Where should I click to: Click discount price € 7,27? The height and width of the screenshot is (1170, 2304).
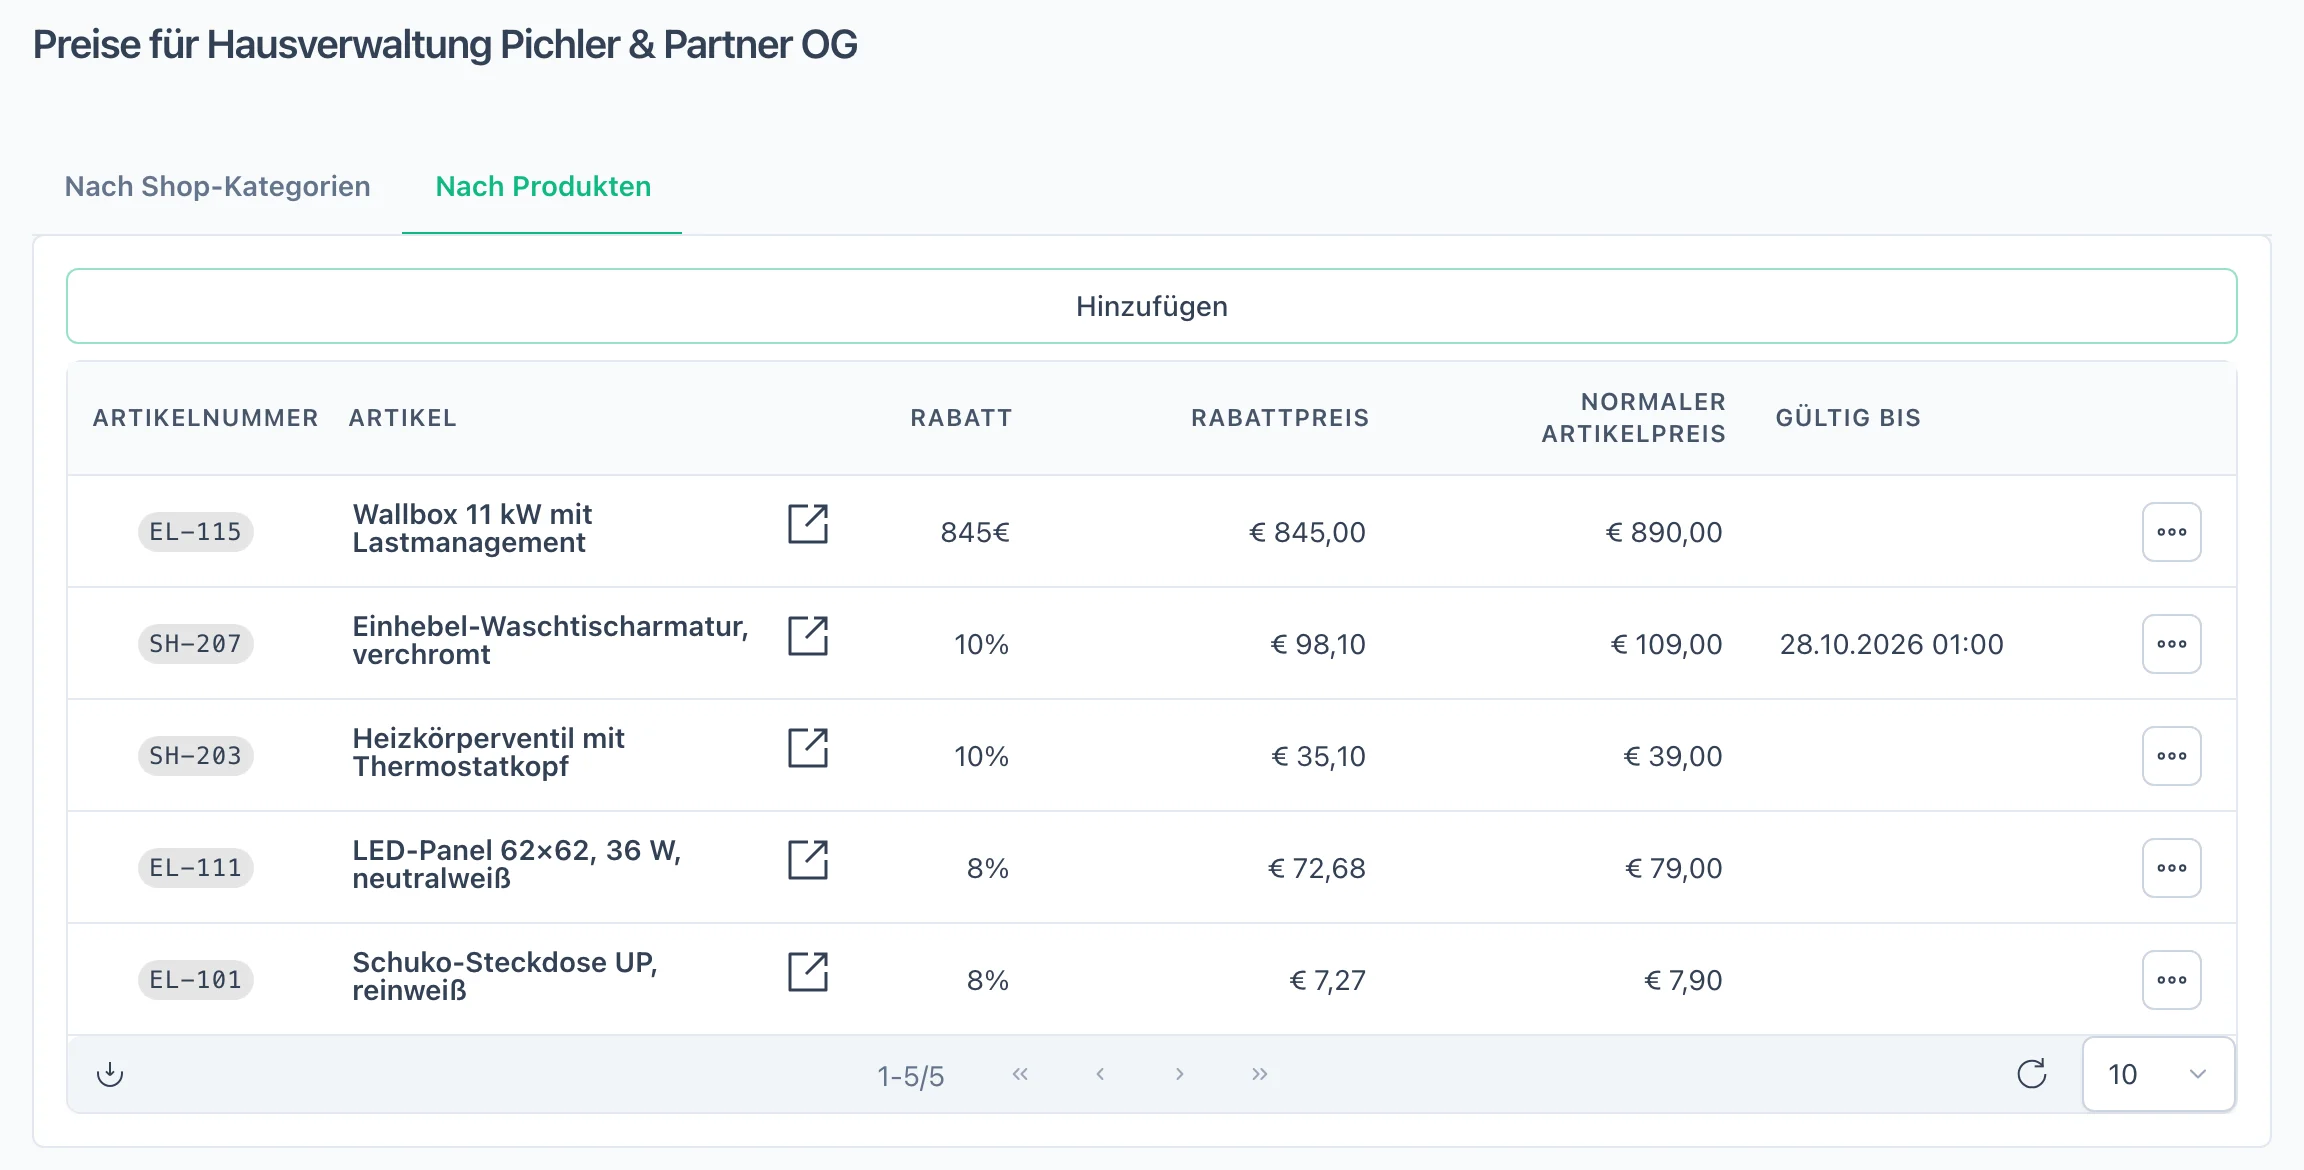coord(1327,980)
